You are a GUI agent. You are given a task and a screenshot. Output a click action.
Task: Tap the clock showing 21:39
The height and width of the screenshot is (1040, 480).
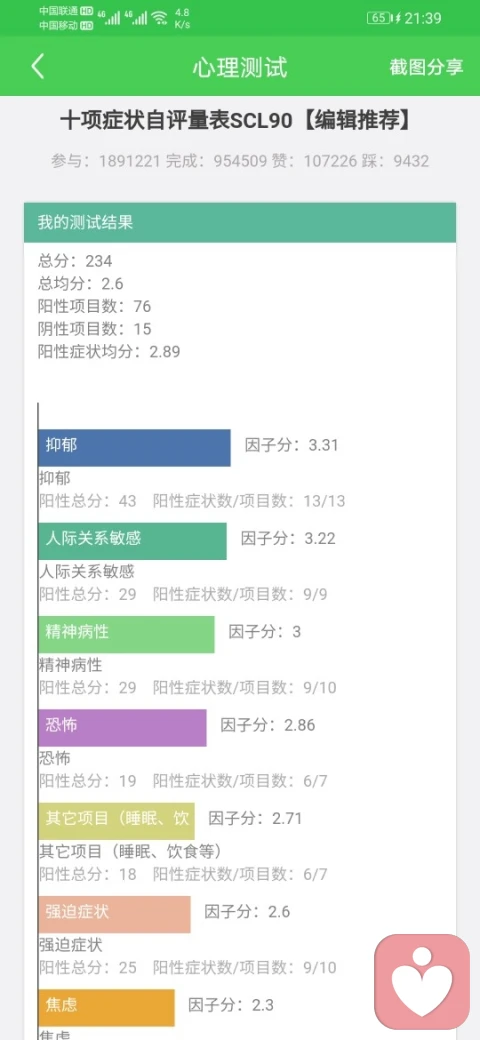[x=422, y=18]
